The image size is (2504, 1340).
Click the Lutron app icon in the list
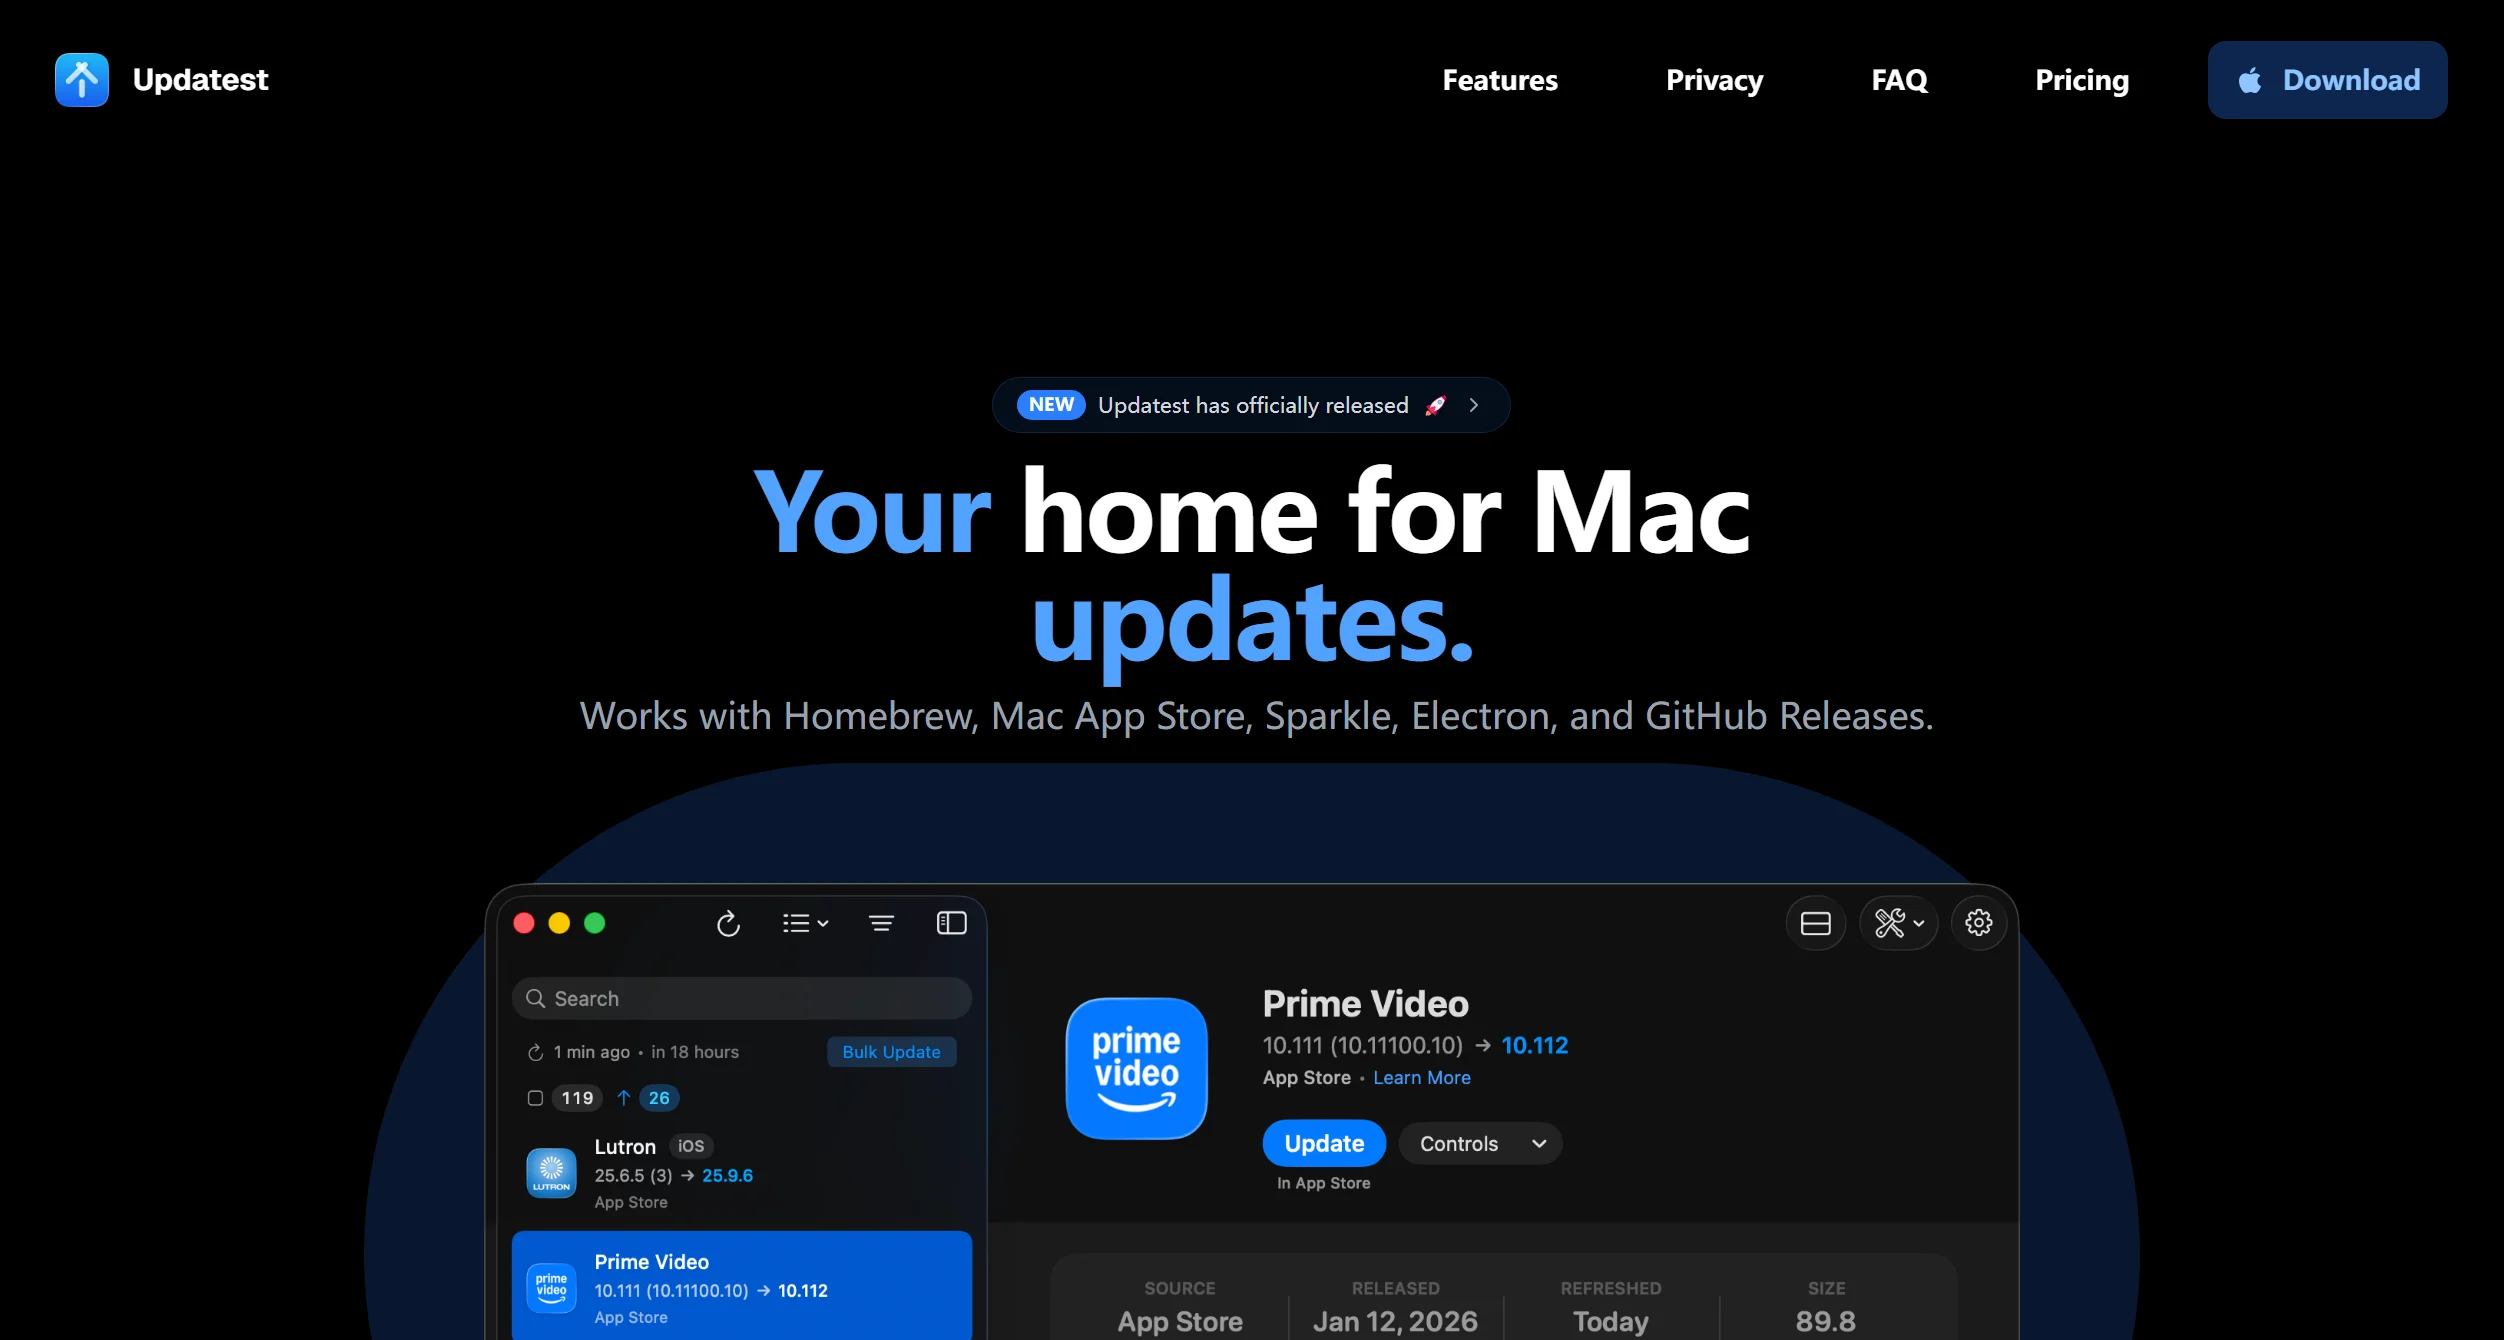(551, 1172)
